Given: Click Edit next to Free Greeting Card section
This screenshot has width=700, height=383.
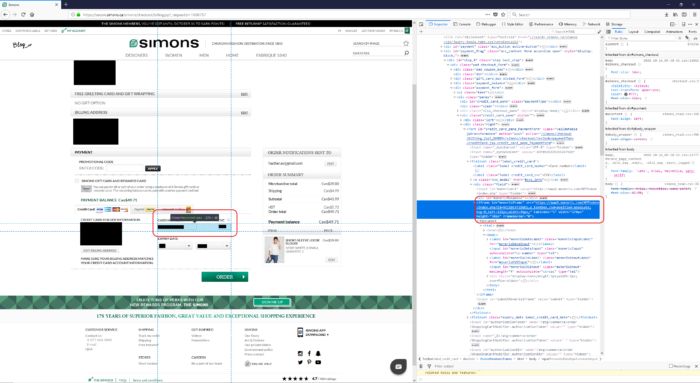Looking at the screenshot, I should [244, 94].
